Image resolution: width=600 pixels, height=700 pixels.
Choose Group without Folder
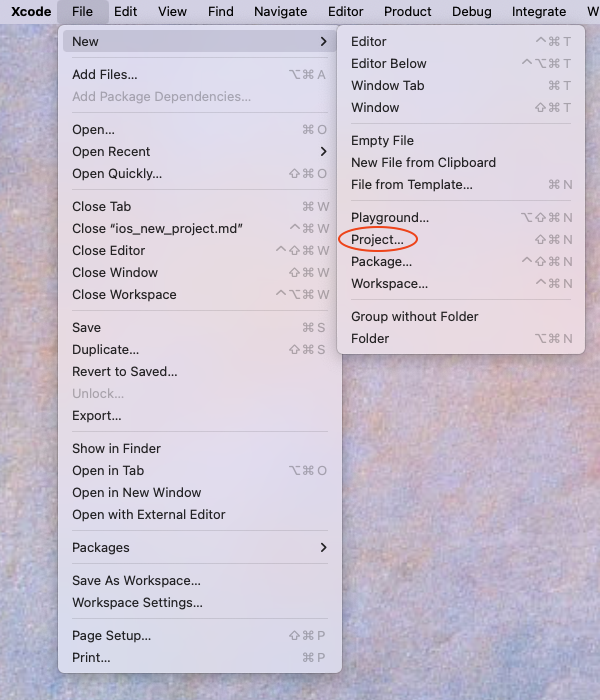click(414, 317)
